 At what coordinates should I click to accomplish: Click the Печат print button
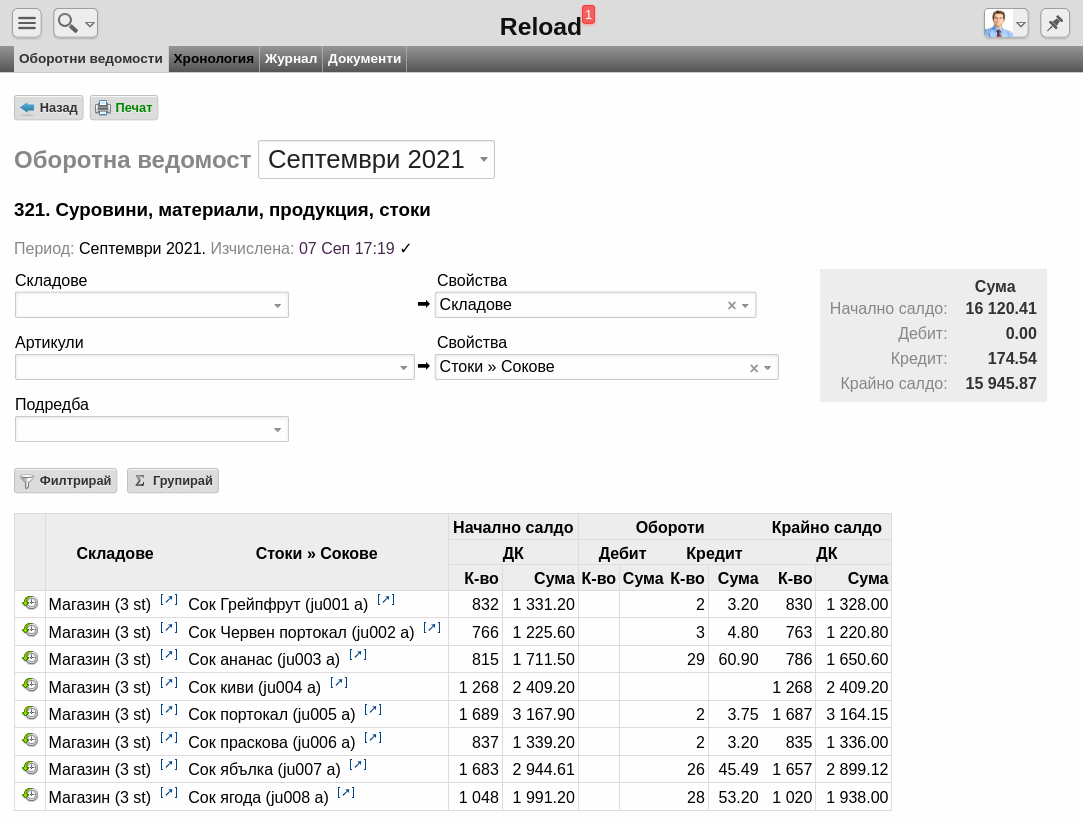coord(124,108)
